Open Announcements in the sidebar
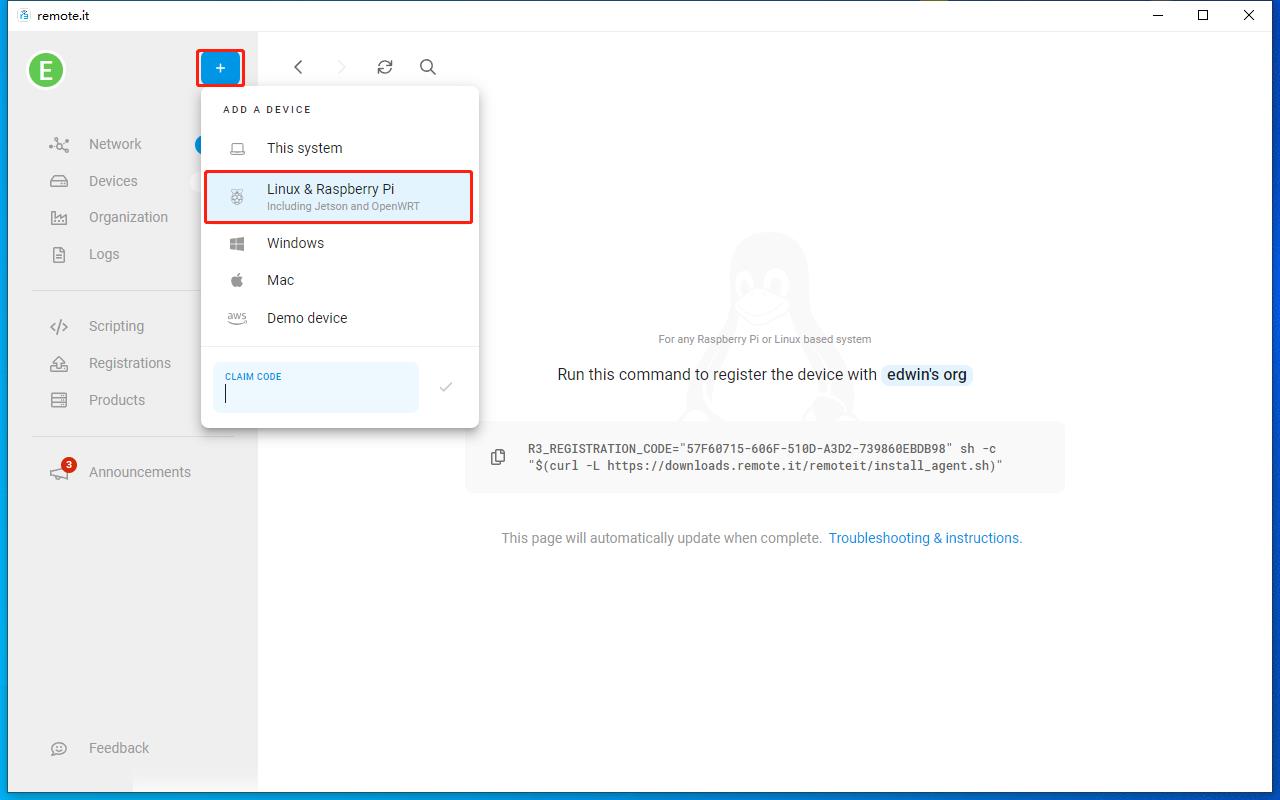 [140, 472]
